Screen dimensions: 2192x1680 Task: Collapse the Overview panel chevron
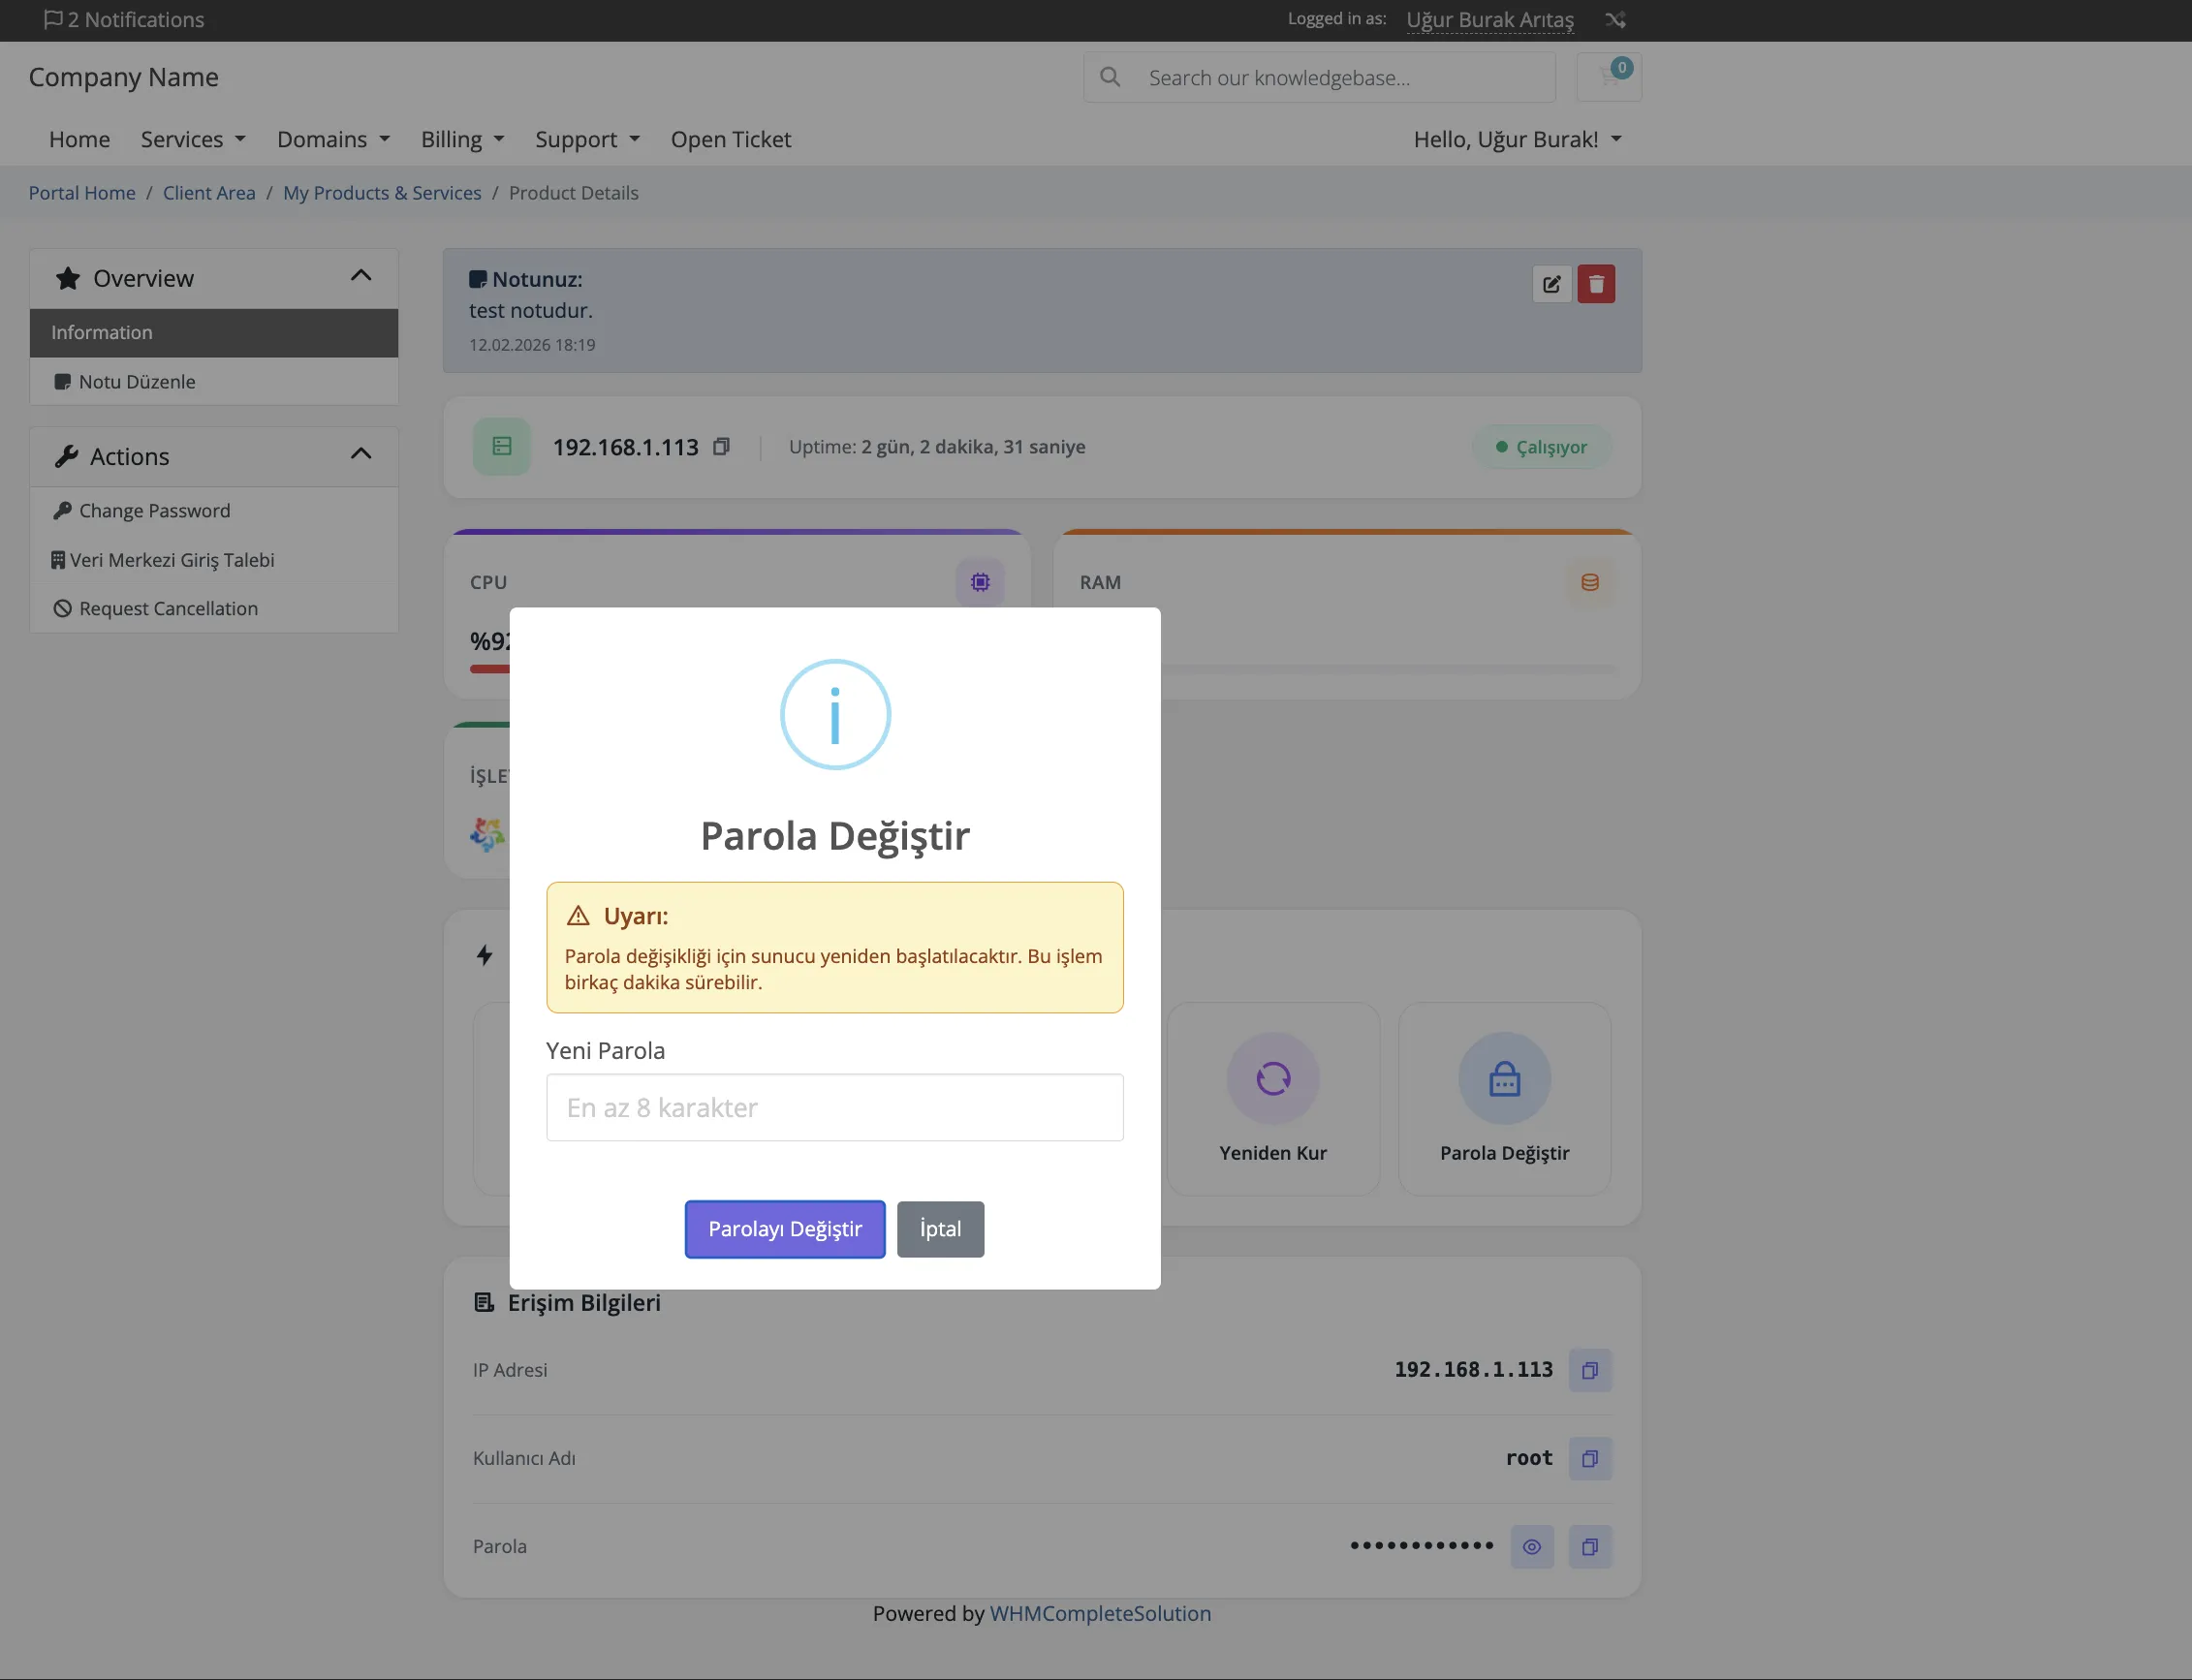click(x=361, y=276)
